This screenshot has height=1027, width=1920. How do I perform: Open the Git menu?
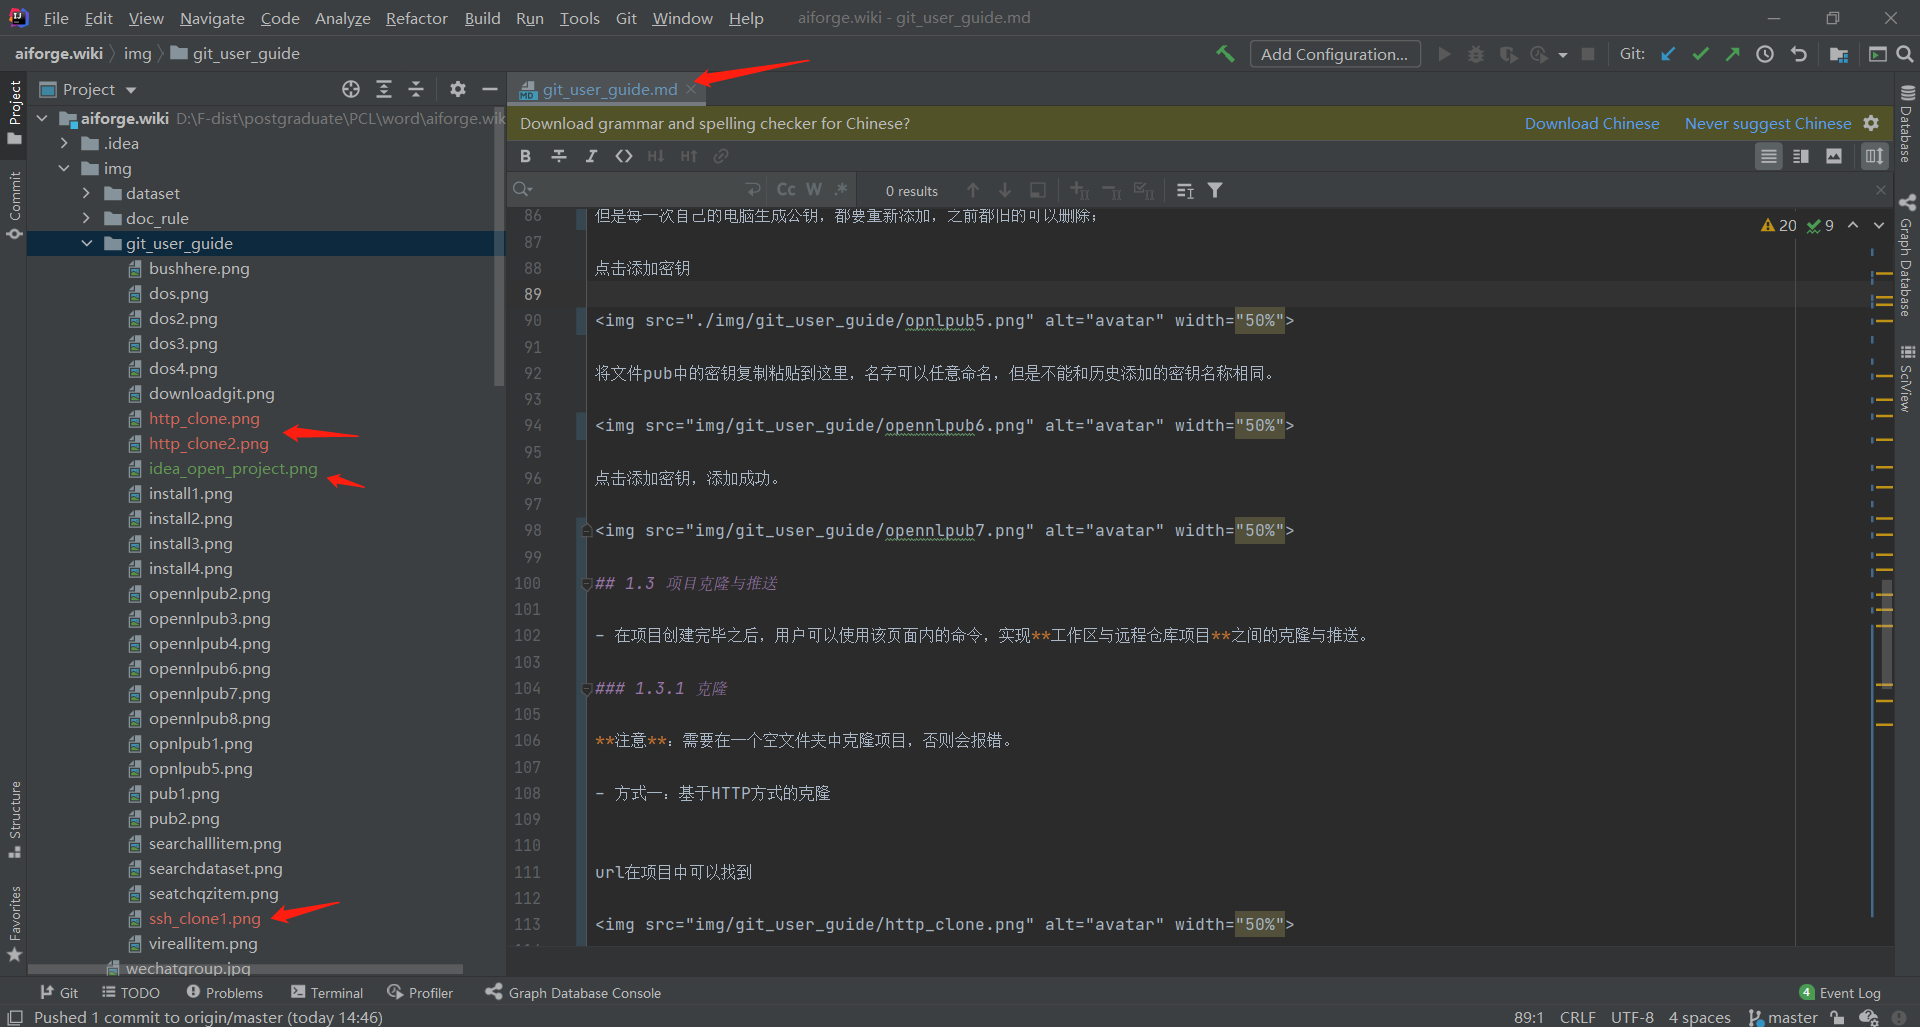(x=626, y=18)
